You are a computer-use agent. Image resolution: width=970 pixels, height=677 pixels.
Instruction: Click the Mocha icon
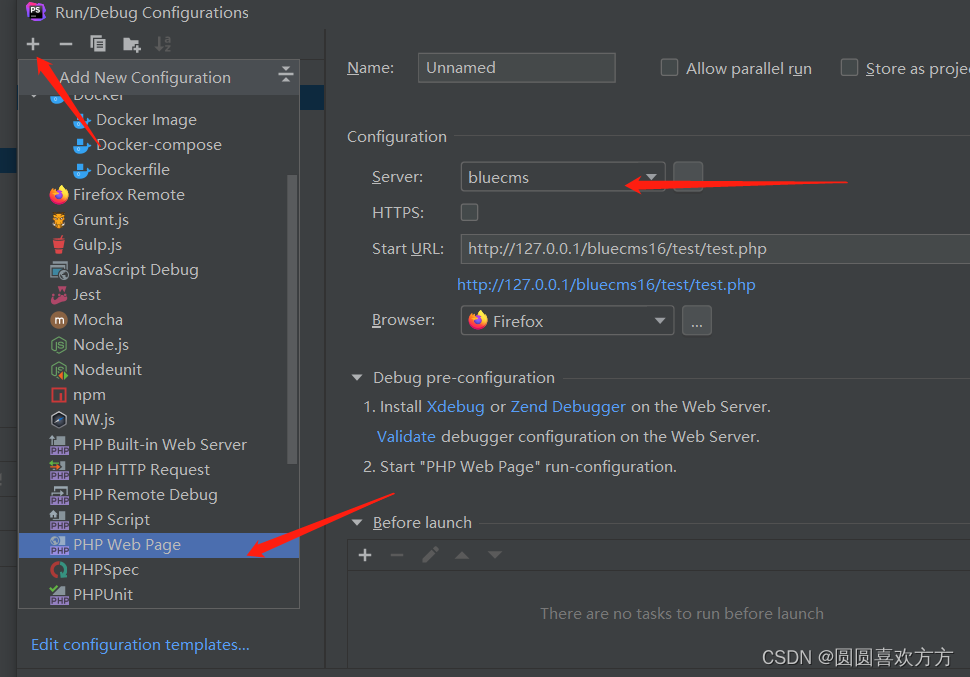(x=59, y=320)
